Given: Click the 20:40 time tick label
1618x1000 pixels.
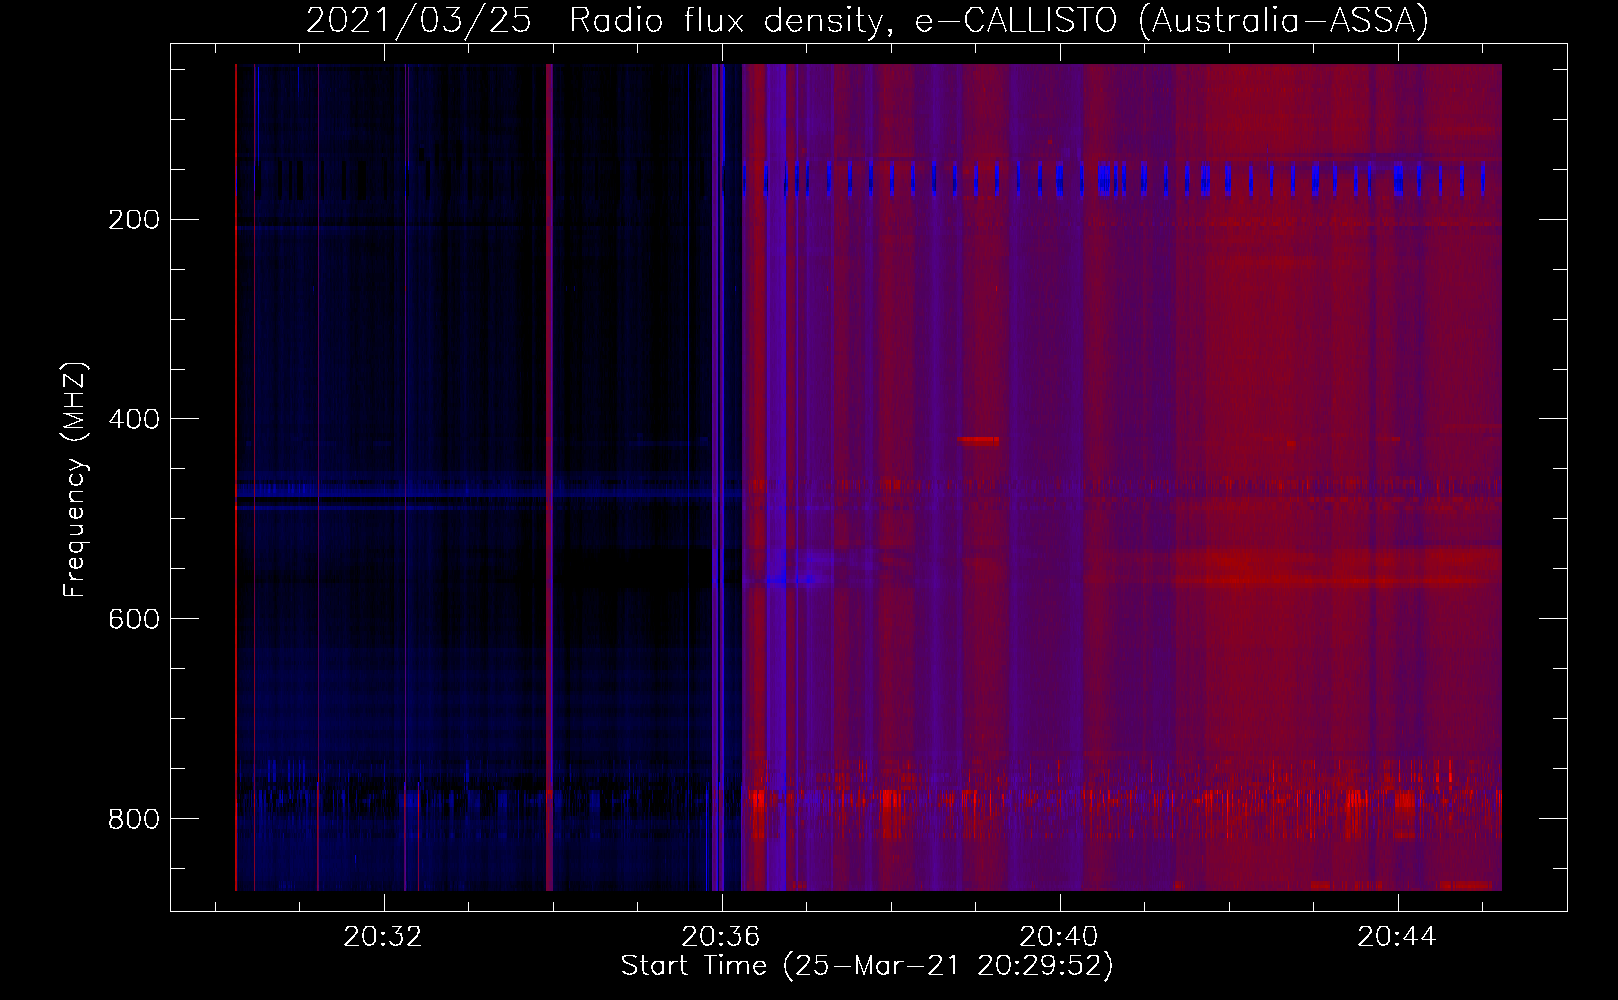Looking at the screenshot, I should point(1059,937).
